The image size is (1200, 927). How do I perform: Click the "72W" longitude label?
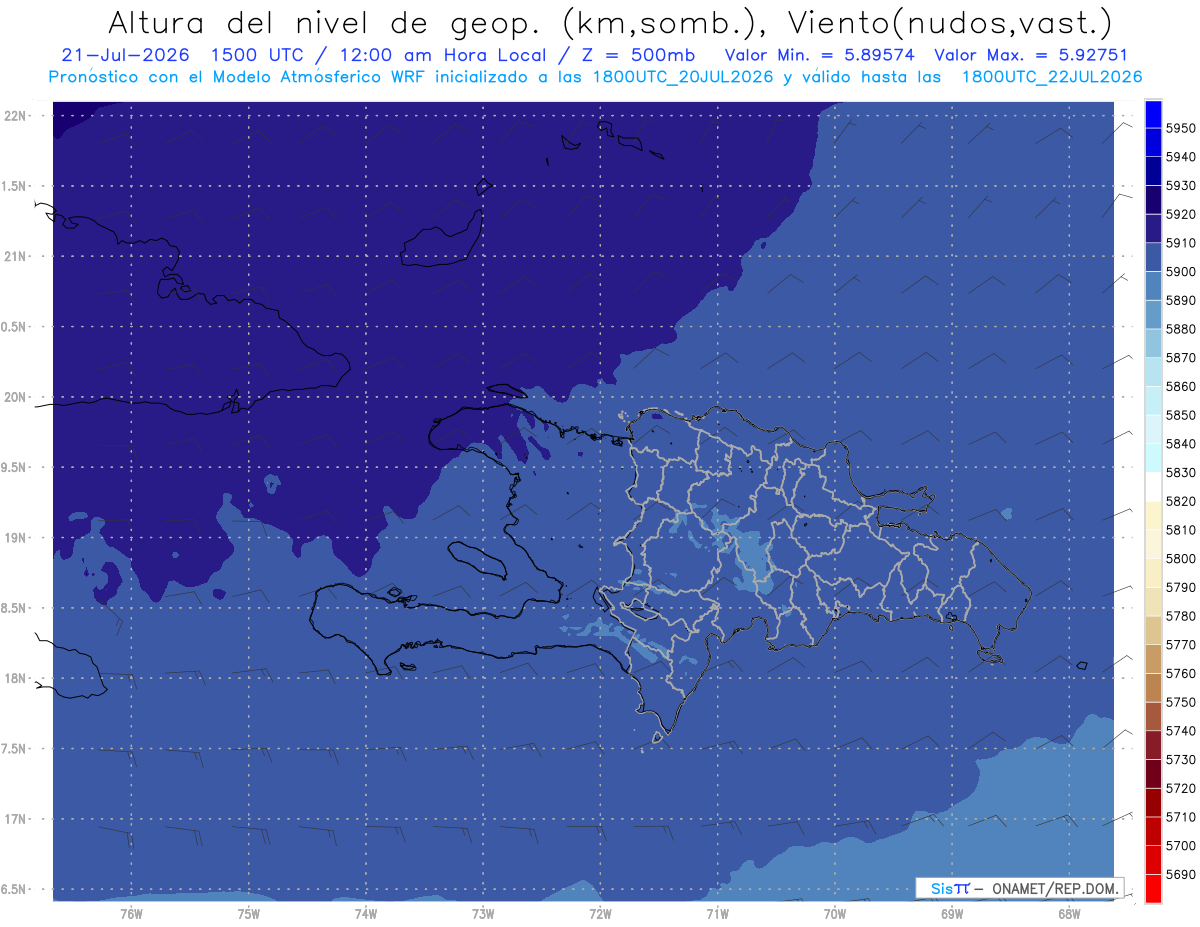[600, 913]
